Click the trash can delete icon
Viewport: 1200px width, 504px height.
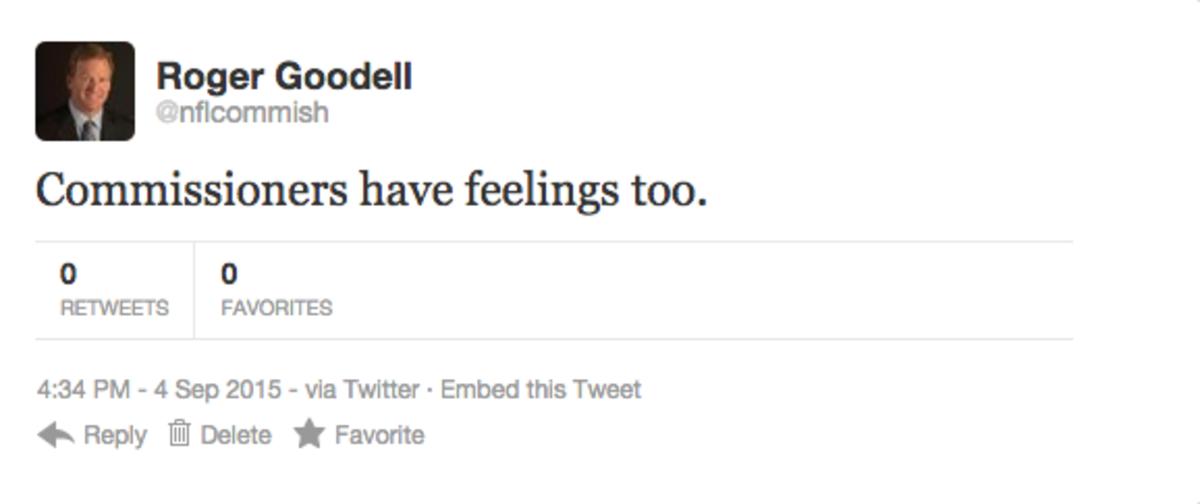click(x=180, y=434)
